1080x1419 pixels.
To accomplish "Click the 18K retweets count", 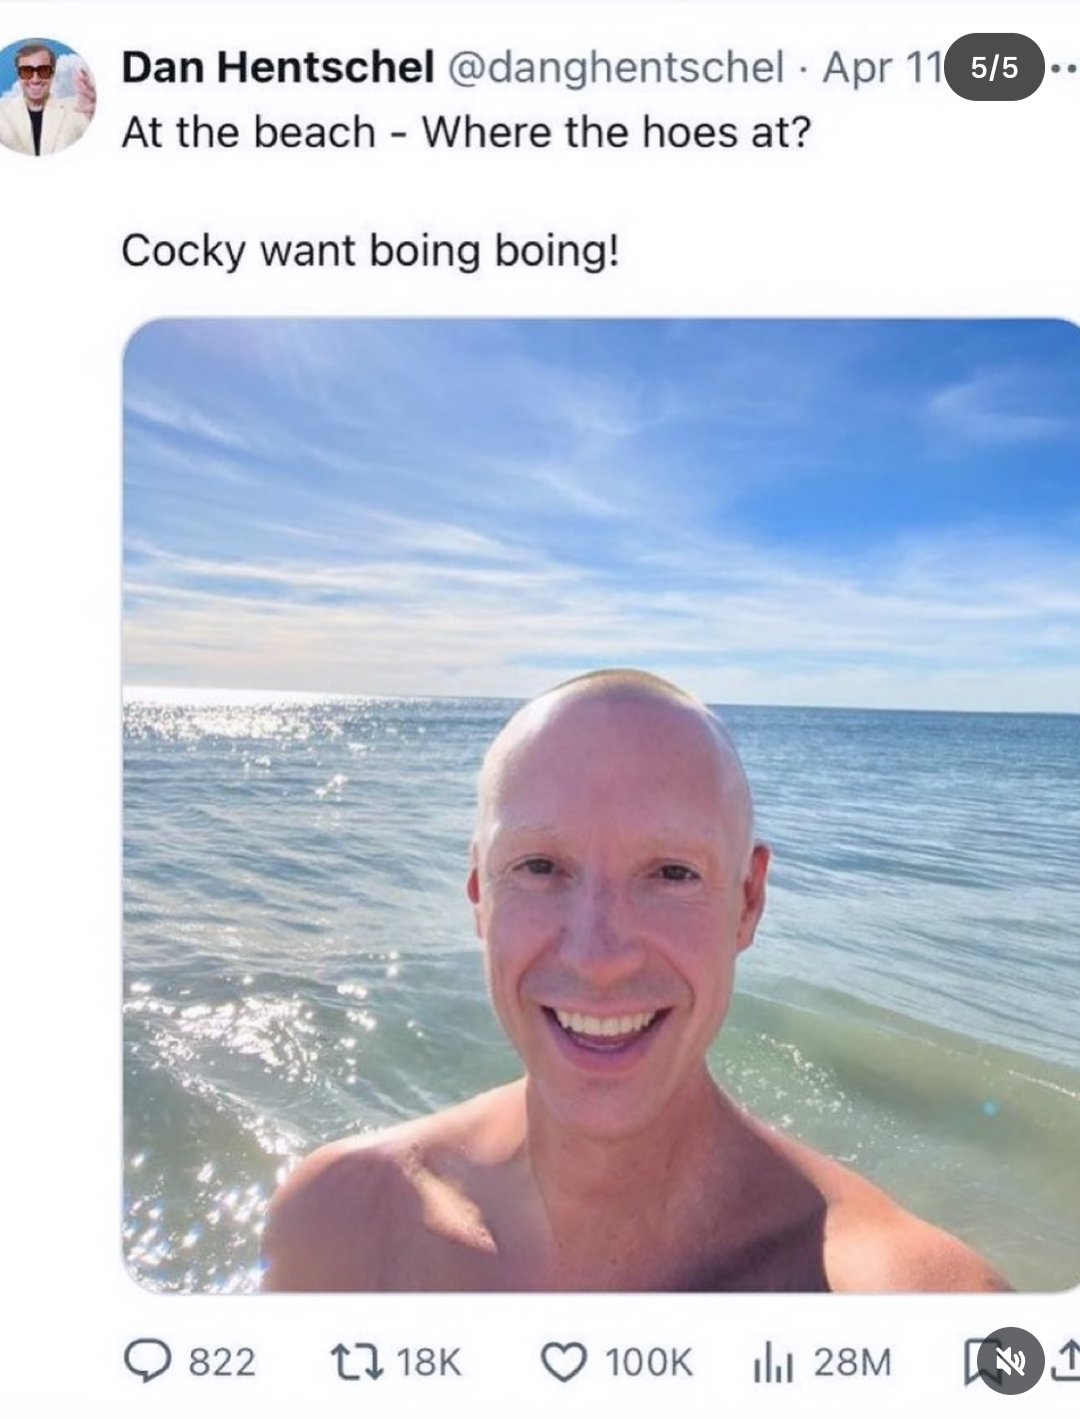I will 428,1362.
